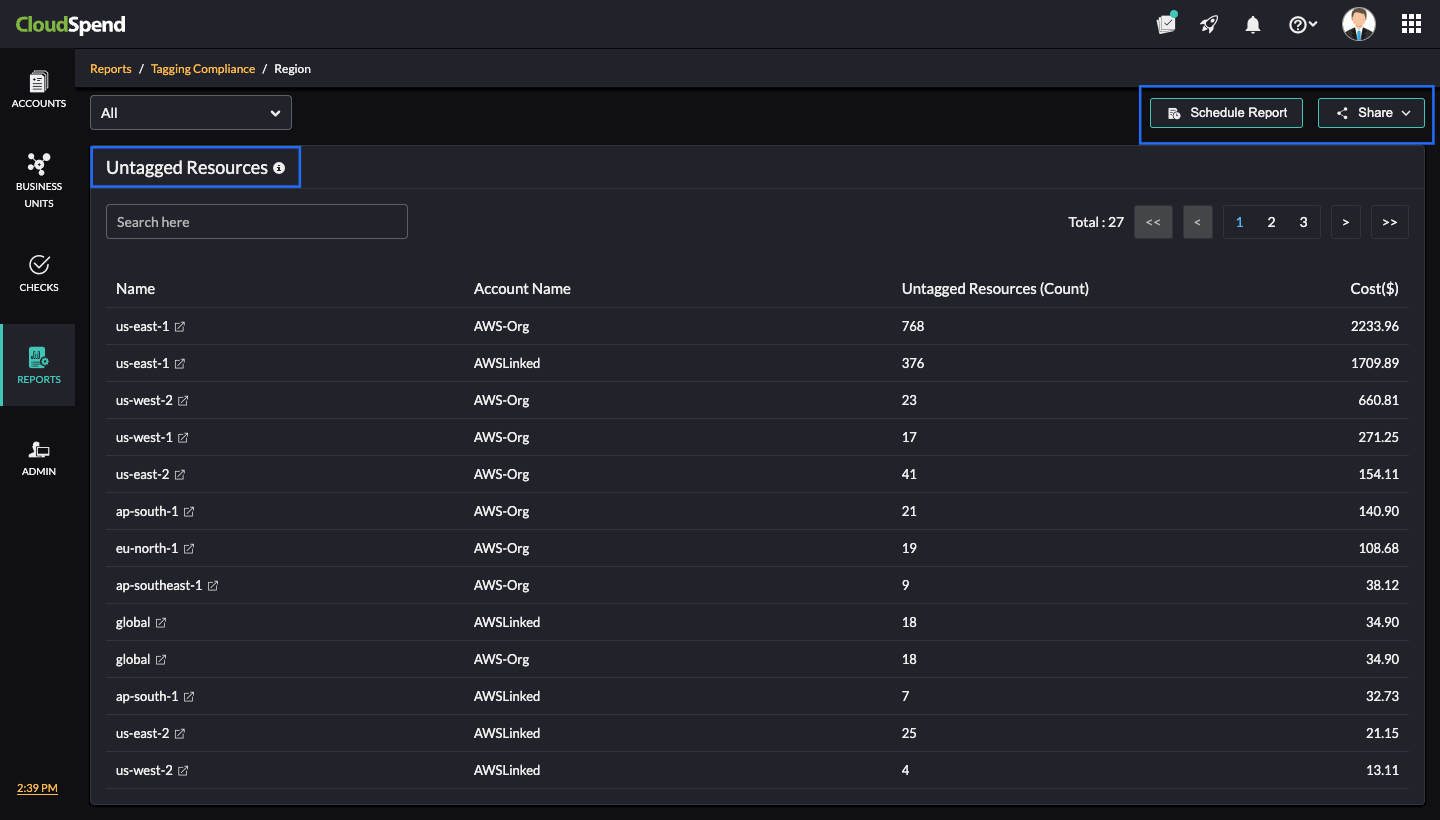
Task: Open the Share dropdown menu
Action: tap(1371, 113)
